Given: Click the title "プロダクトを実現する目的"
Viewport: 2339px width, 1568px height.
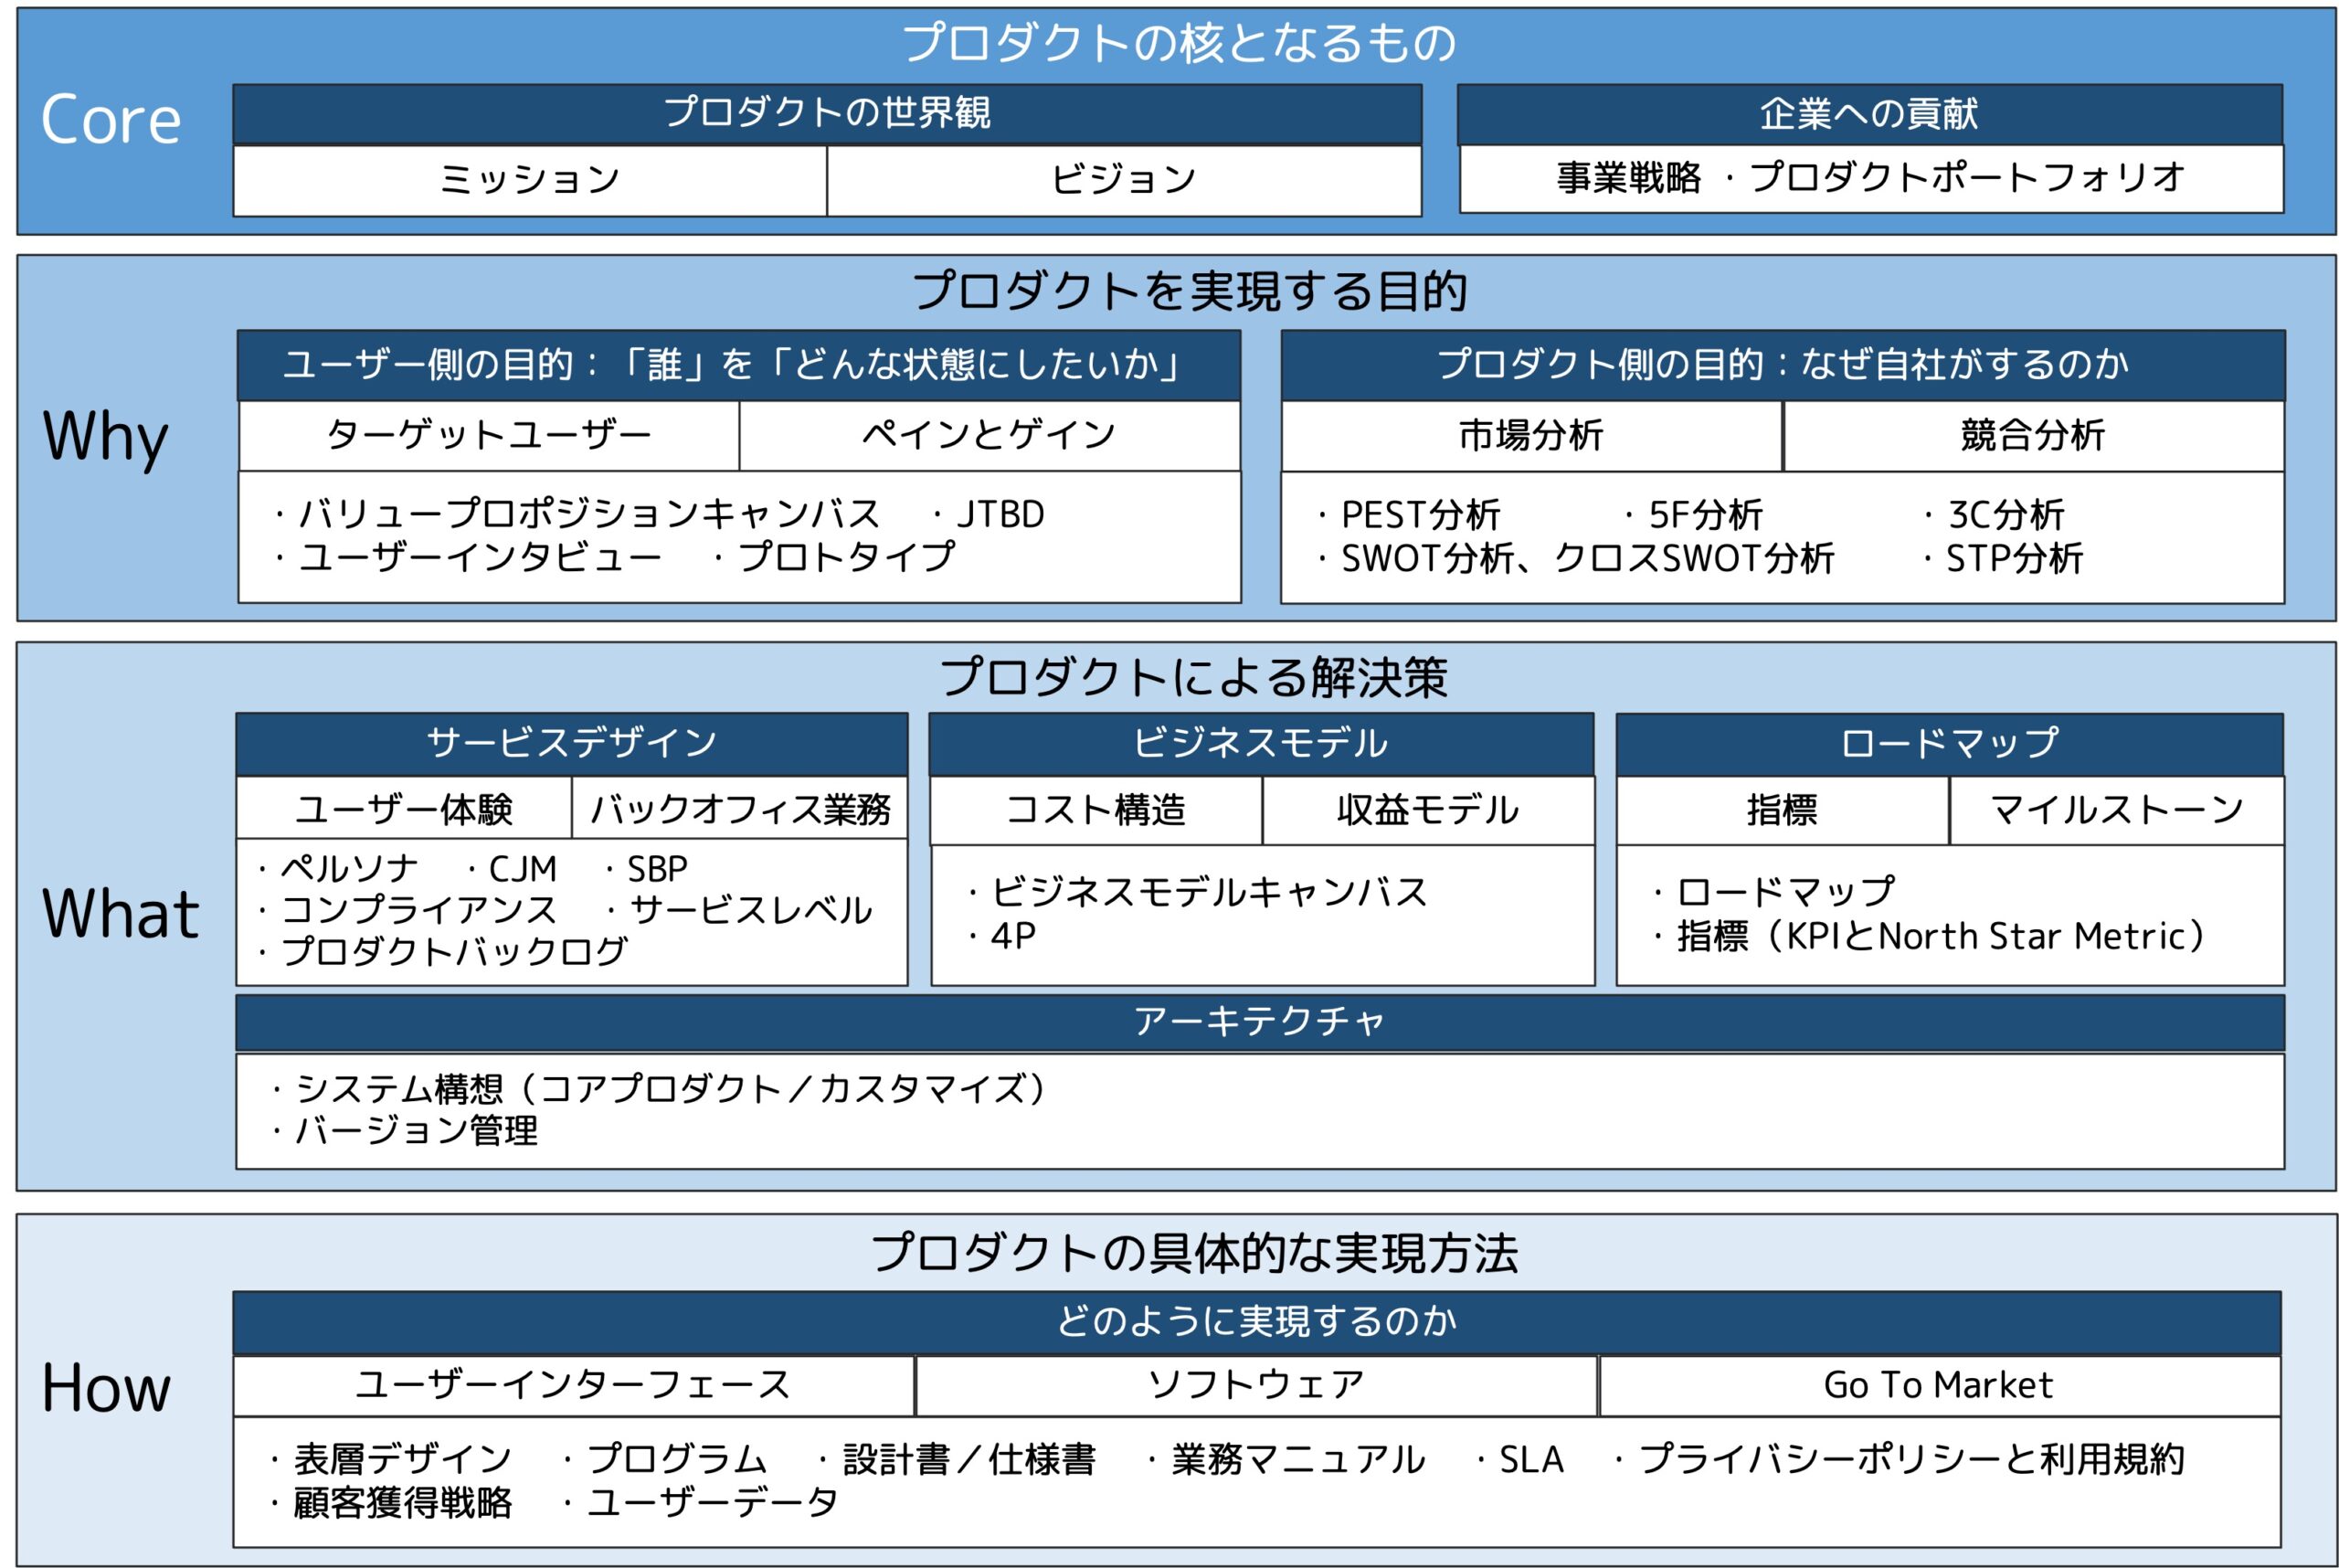Looking at the screenshot, I should point(1189,291).
